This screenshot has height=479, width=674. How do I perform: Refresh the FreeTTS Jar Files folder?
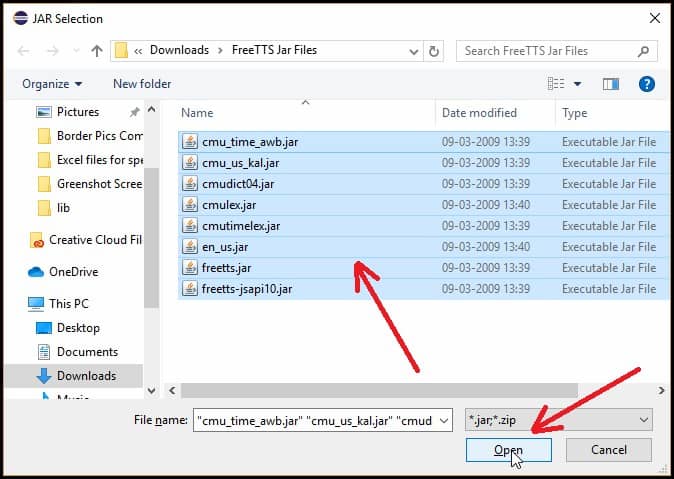[434, 52]
